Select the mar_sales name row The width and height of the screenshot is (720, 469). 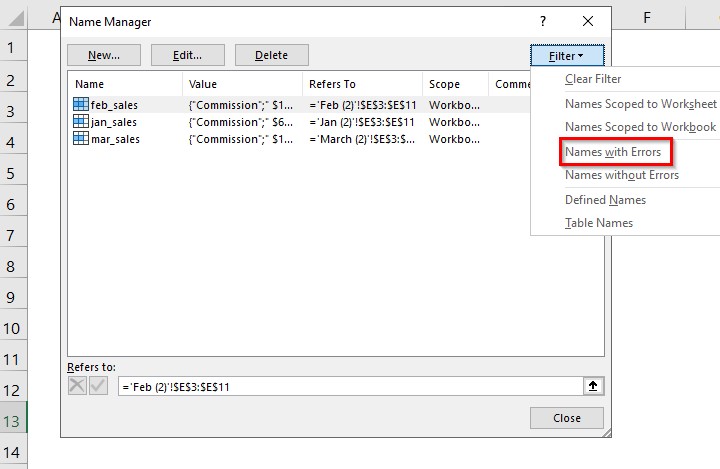click(298, 139)
